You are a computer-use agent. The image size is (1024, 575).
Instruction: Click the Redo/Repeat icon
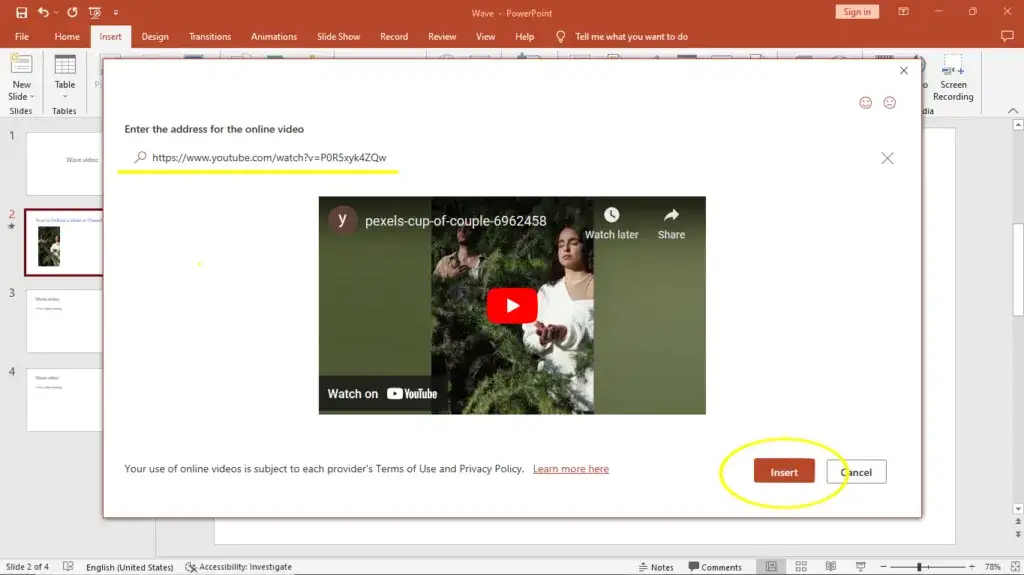[72, 12]
